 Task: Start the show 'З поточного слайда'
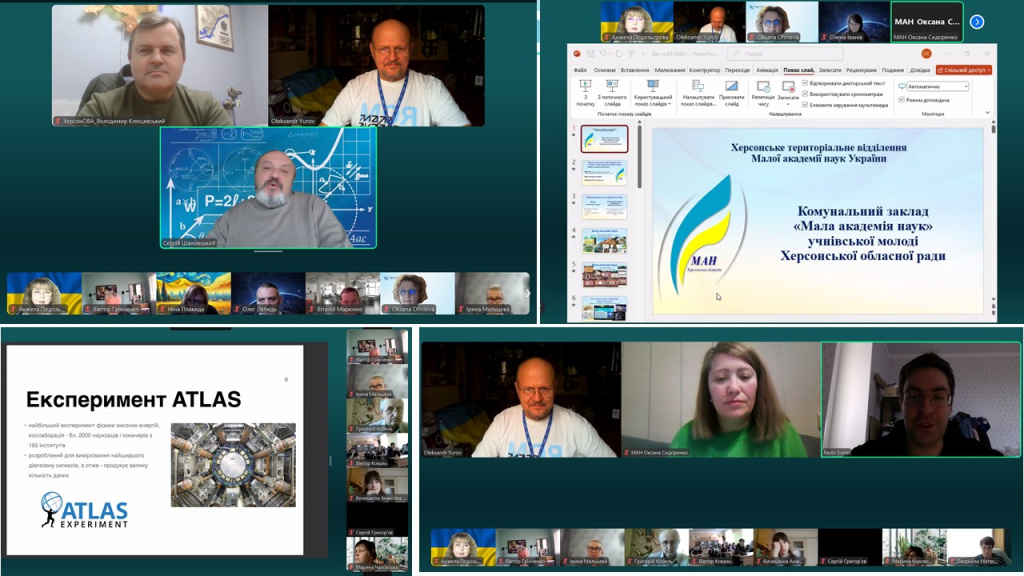[612, 93]
